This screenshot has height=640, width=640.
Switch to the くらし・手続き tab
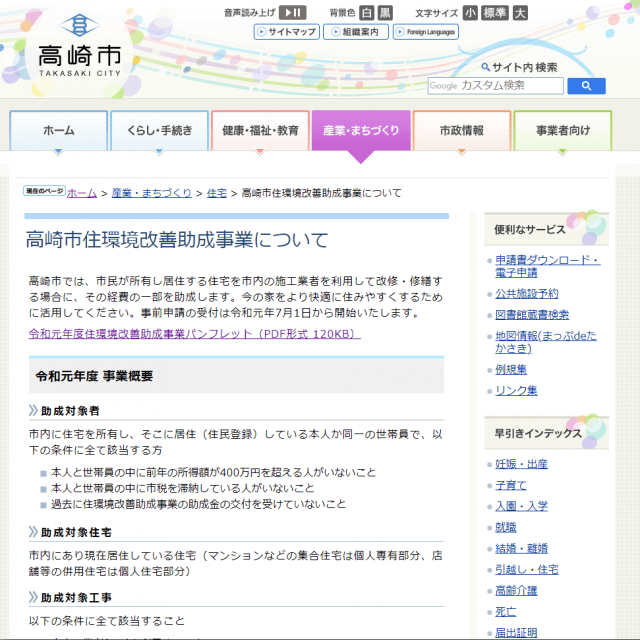click(x=159, y=131)
